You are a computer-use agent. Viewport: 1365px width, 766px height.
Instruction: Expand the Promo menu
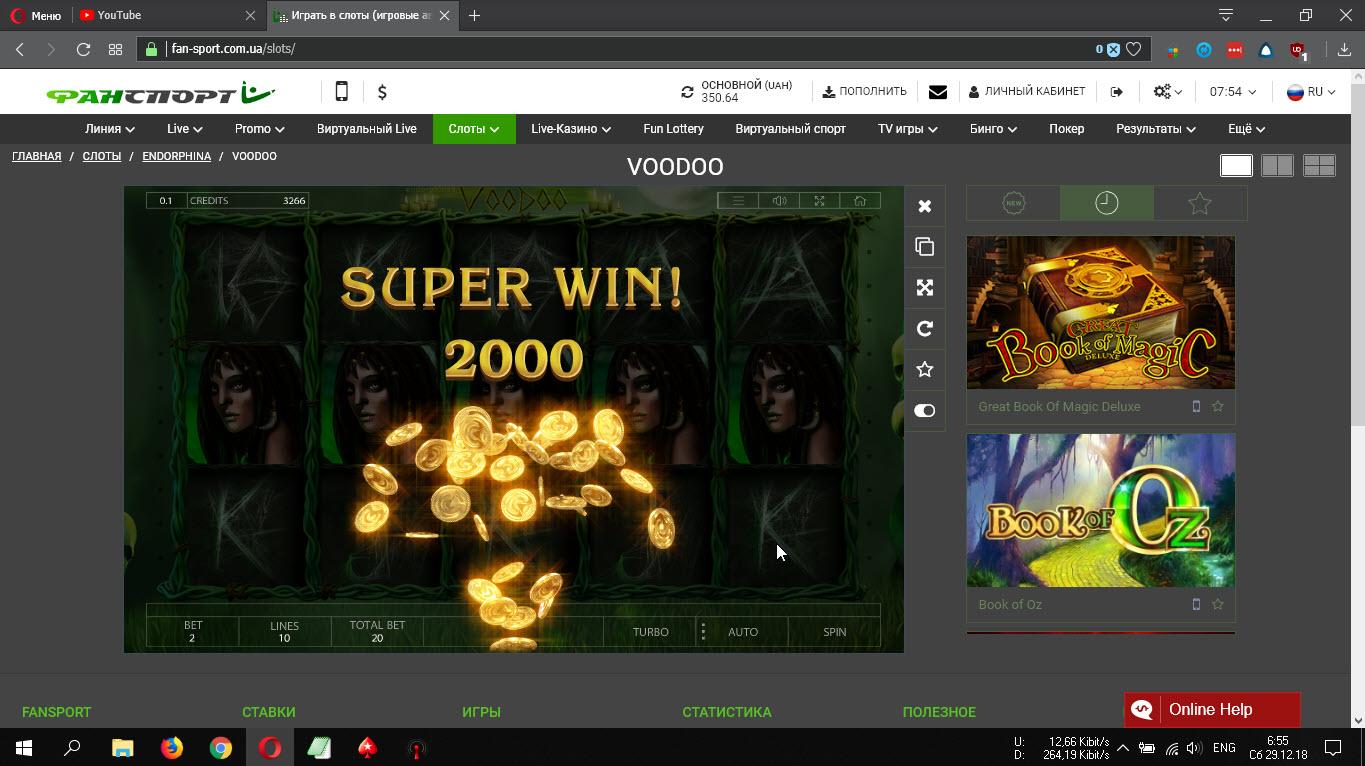(260, 129)
